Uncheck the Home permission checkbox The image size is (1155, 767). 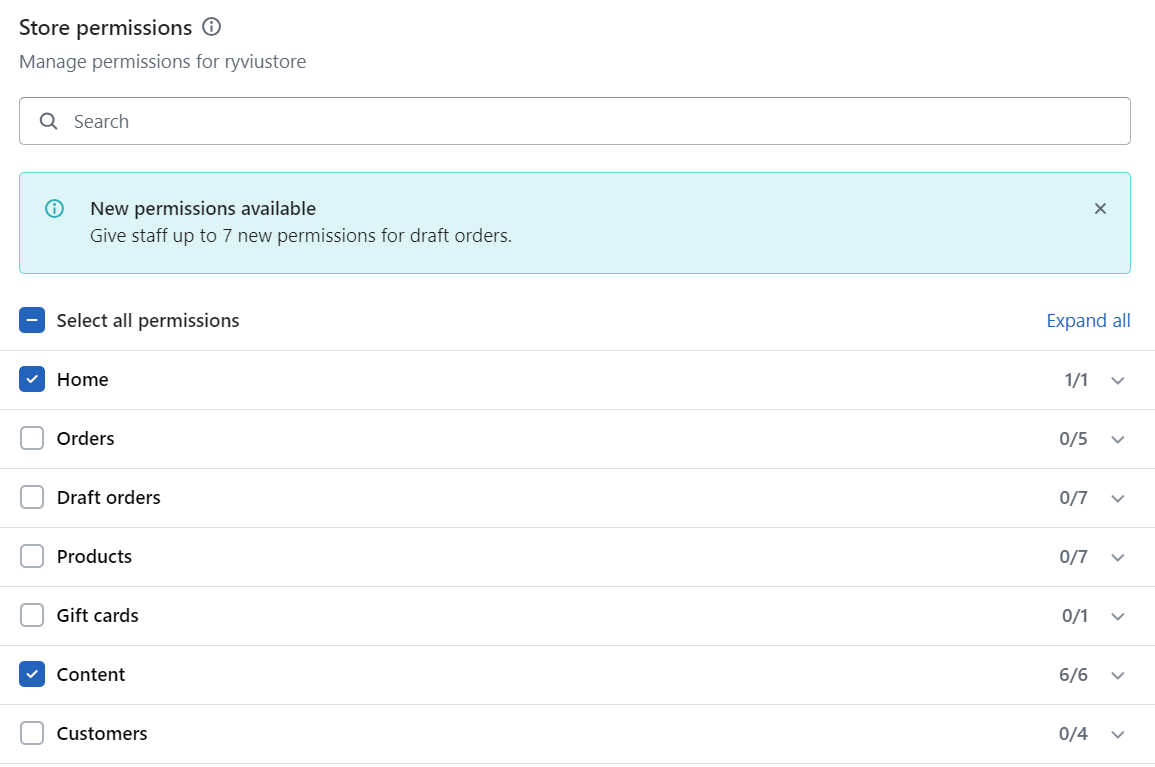point(32,380)
